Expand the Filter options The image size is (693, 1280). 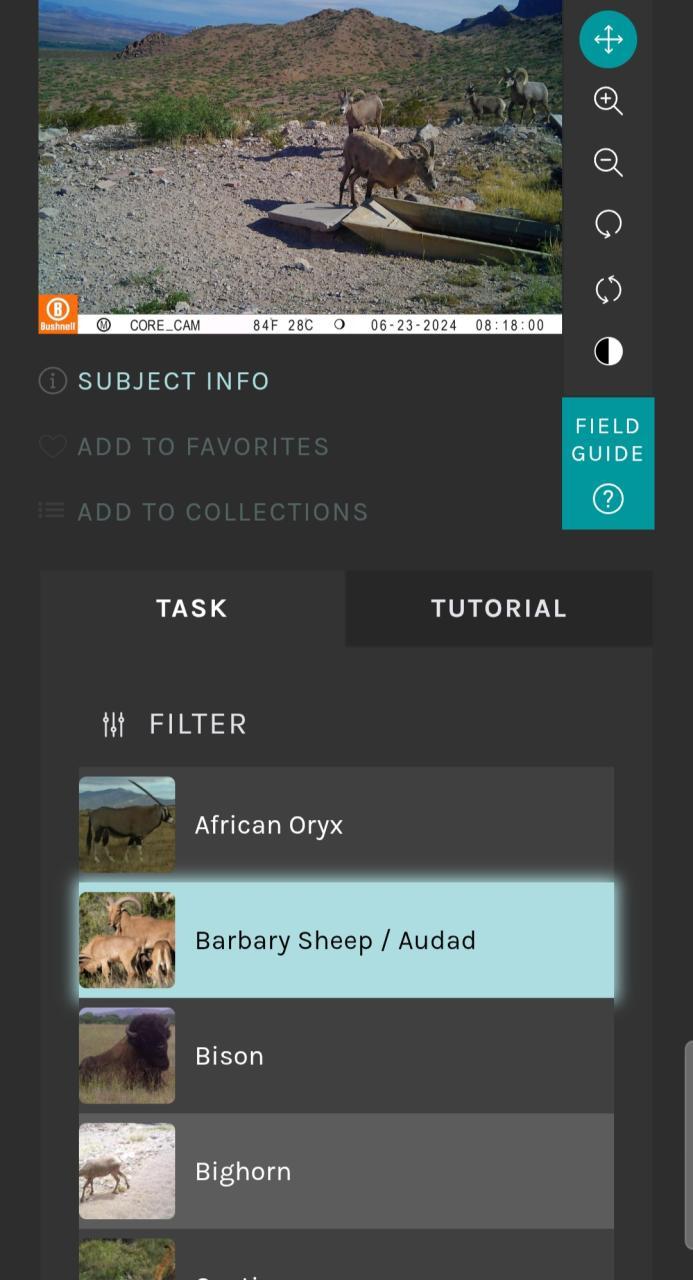point(197,724)
